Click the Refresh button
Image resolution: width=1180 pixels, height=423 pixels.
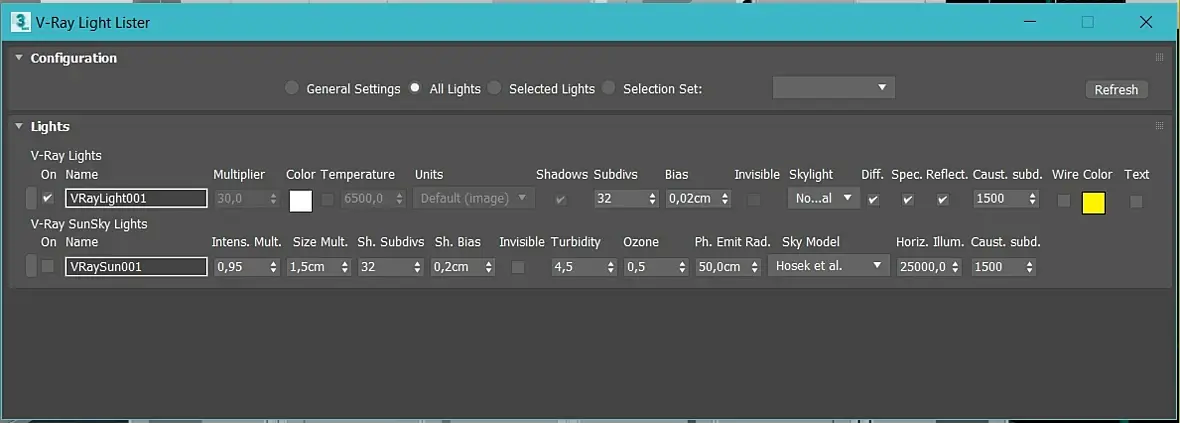[x=1116, y=90]
